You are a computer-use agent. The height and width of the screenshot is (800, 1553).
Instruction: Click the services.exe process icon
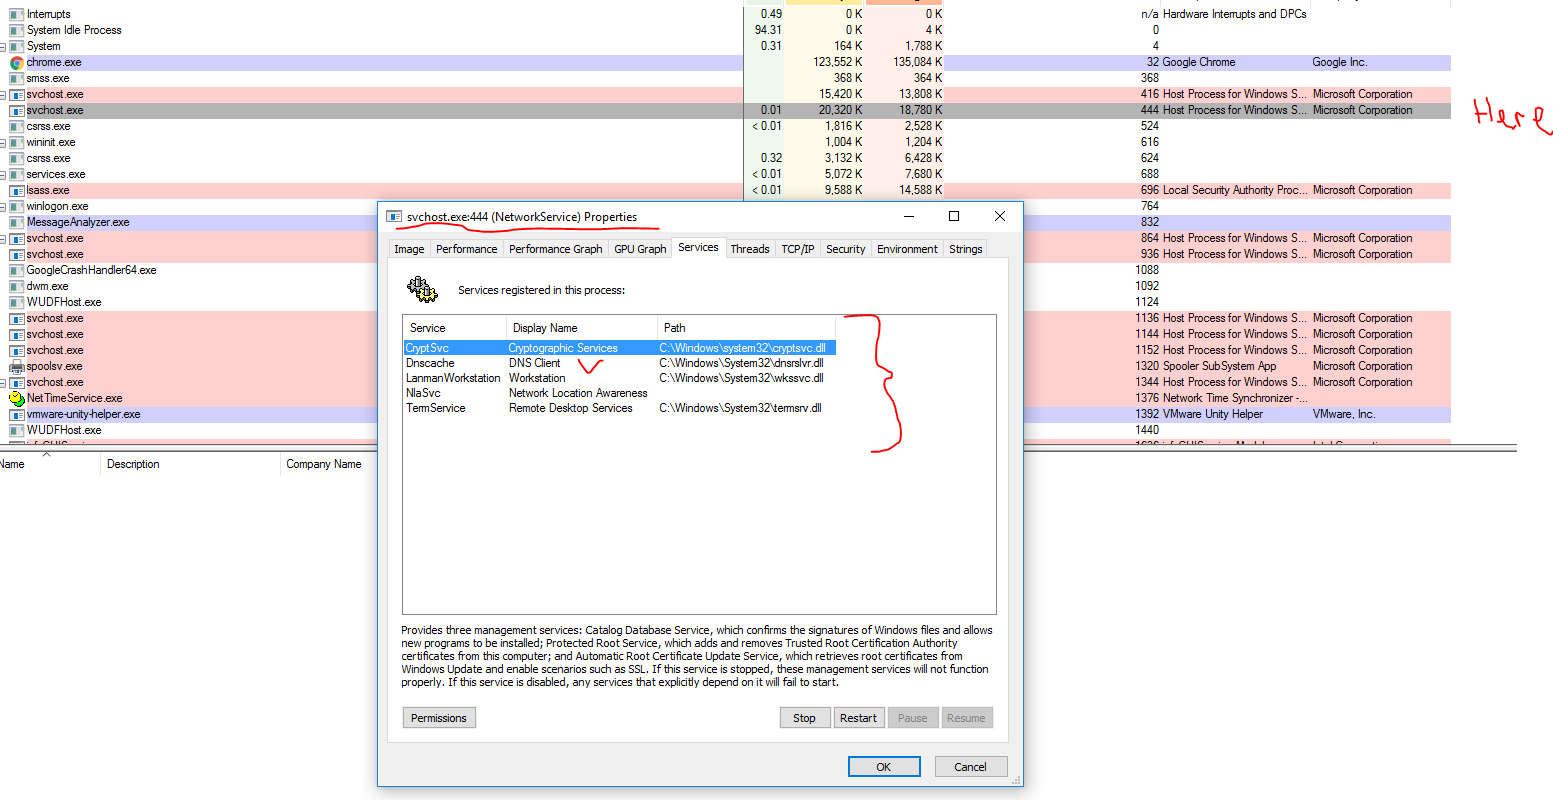[x=17, y=174]
